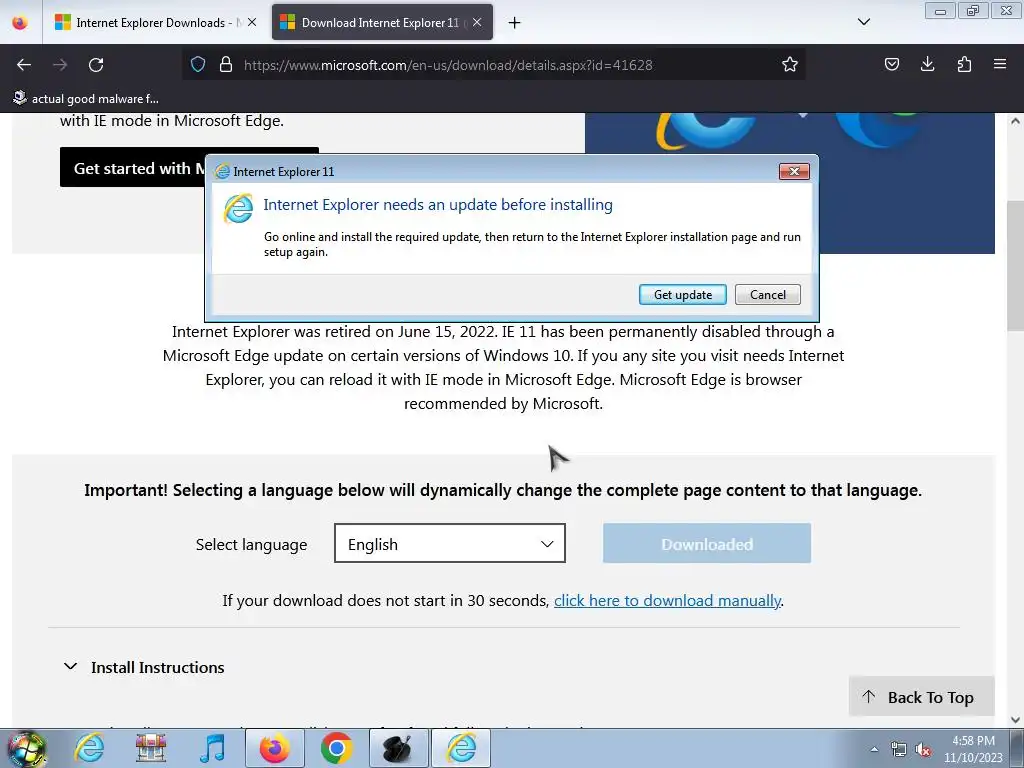The width and height of the screenshot is (1024, 768).
Task: Open the taskbar icon next to Internet Explorer
Action: pos(151,748)
